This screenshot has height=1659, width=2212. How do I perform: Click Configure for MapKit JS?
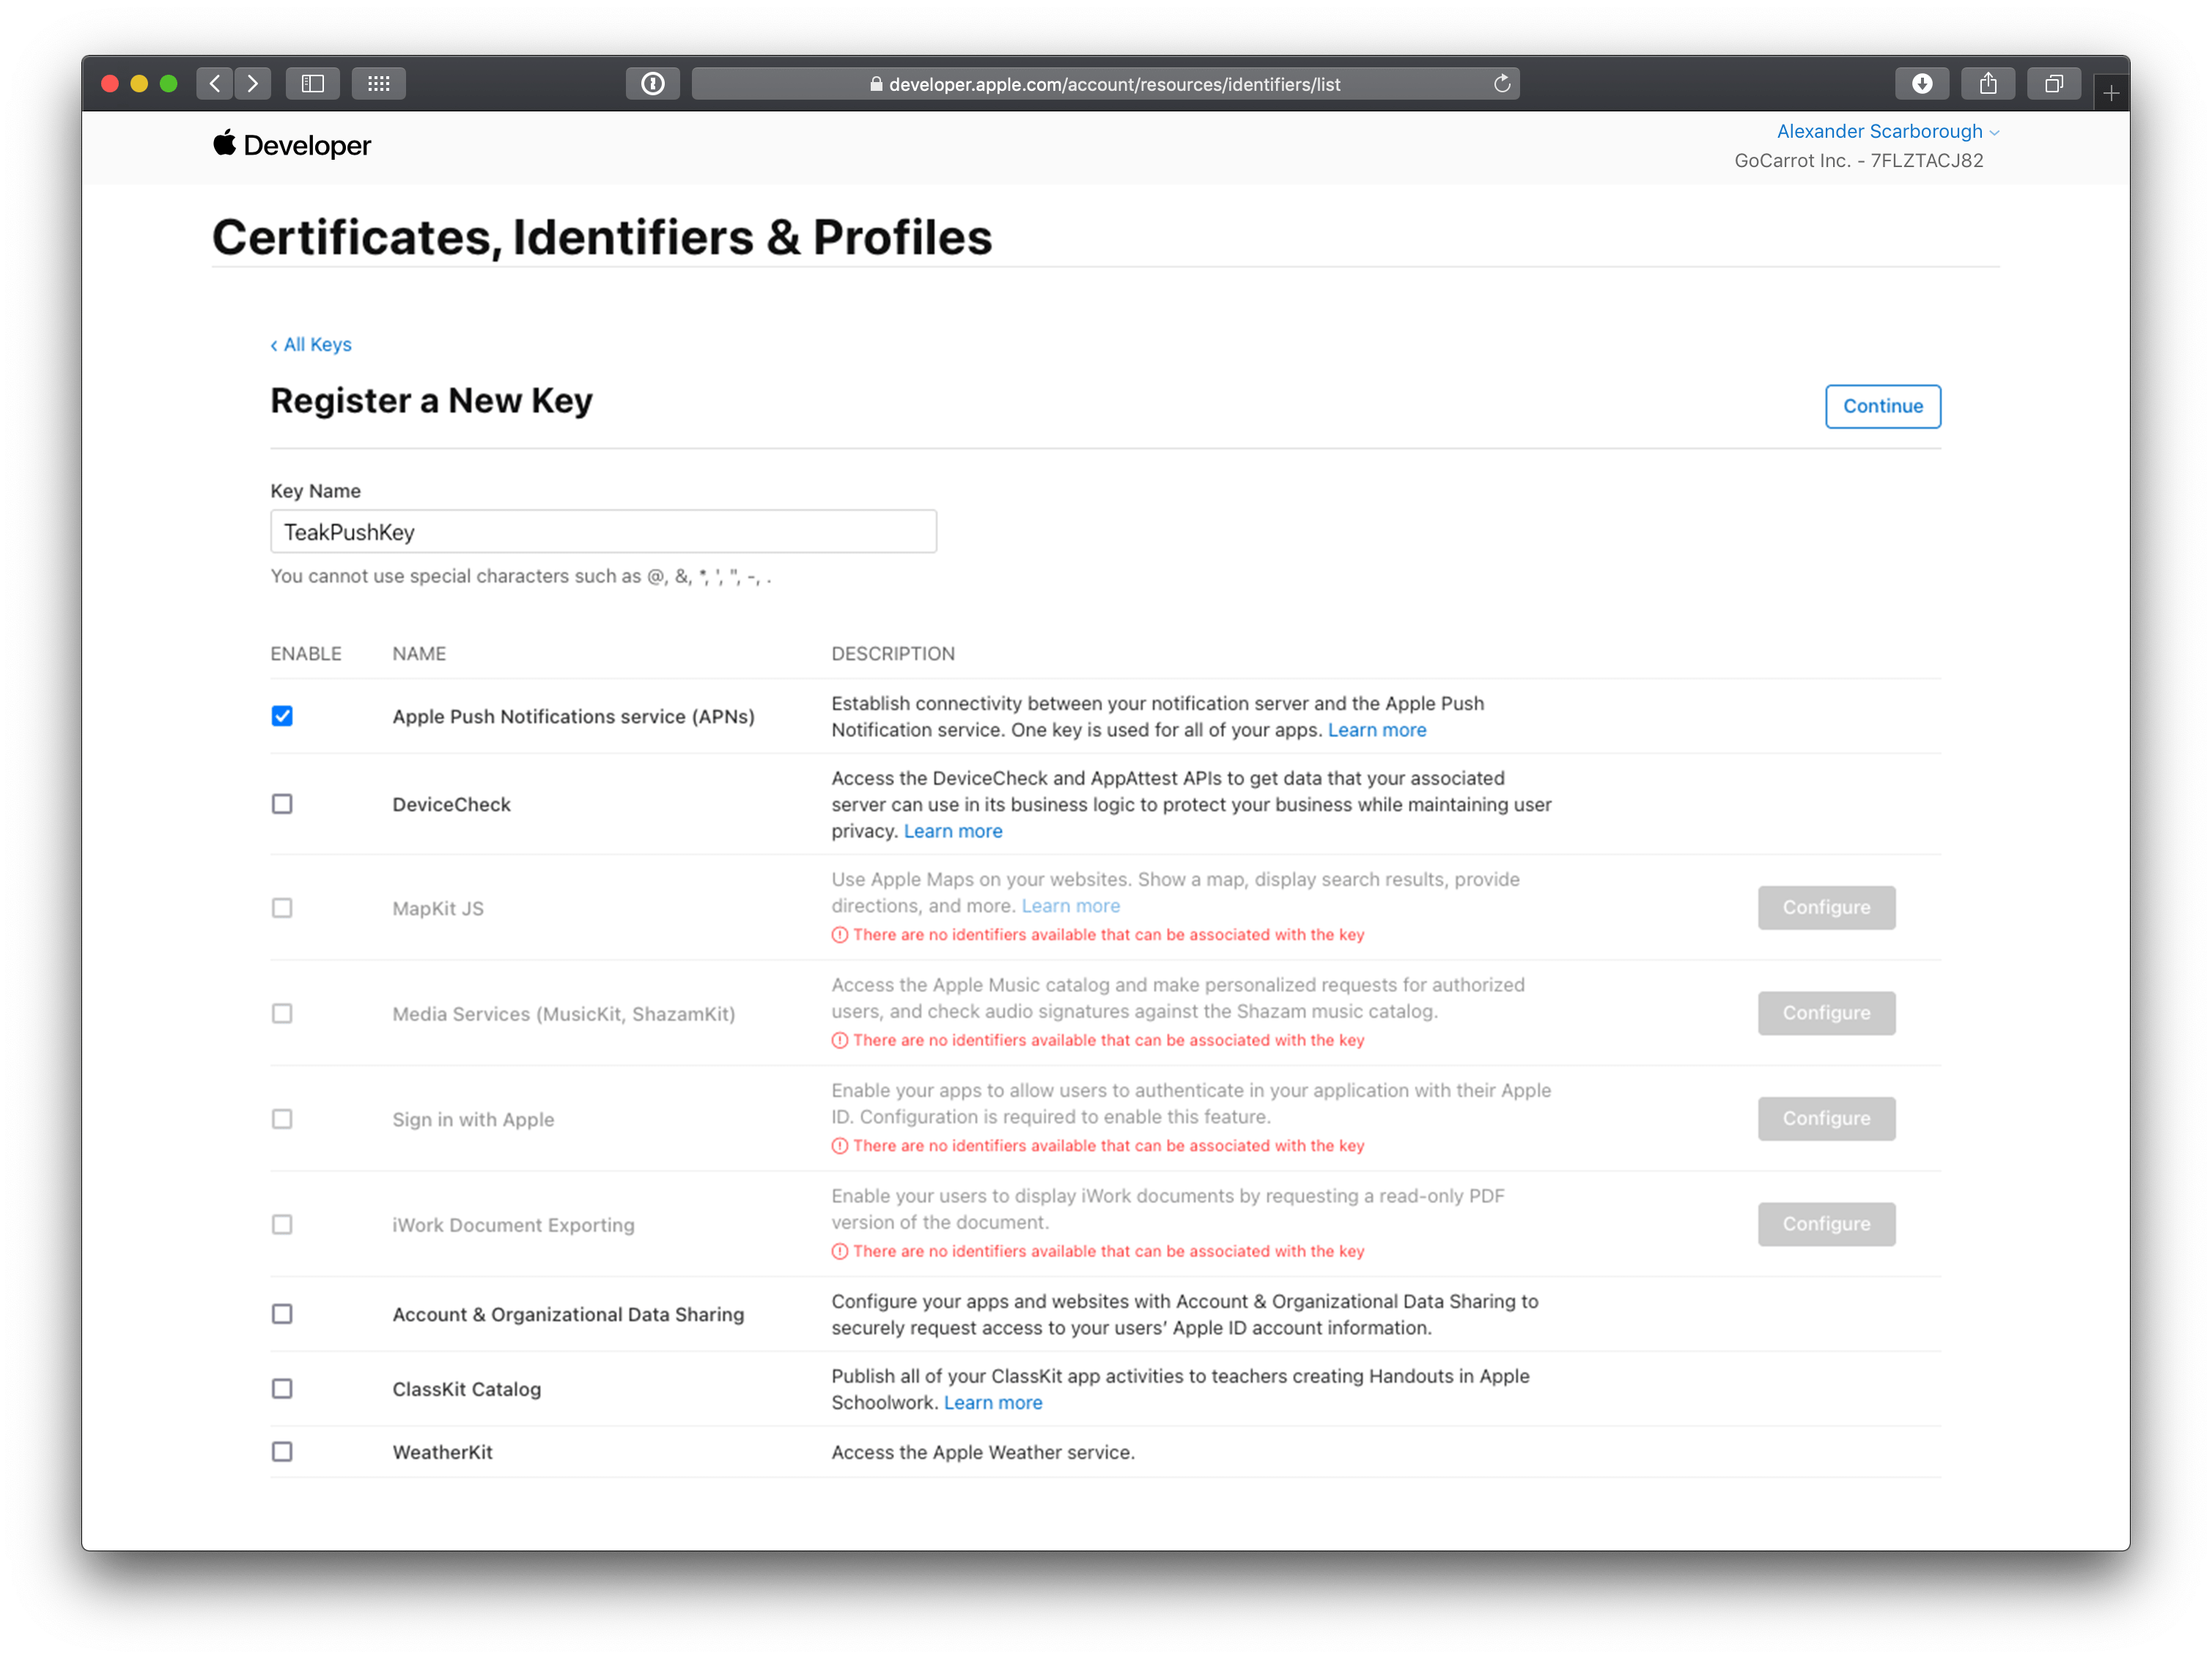pyautogui.click(x=1826, y=908)
